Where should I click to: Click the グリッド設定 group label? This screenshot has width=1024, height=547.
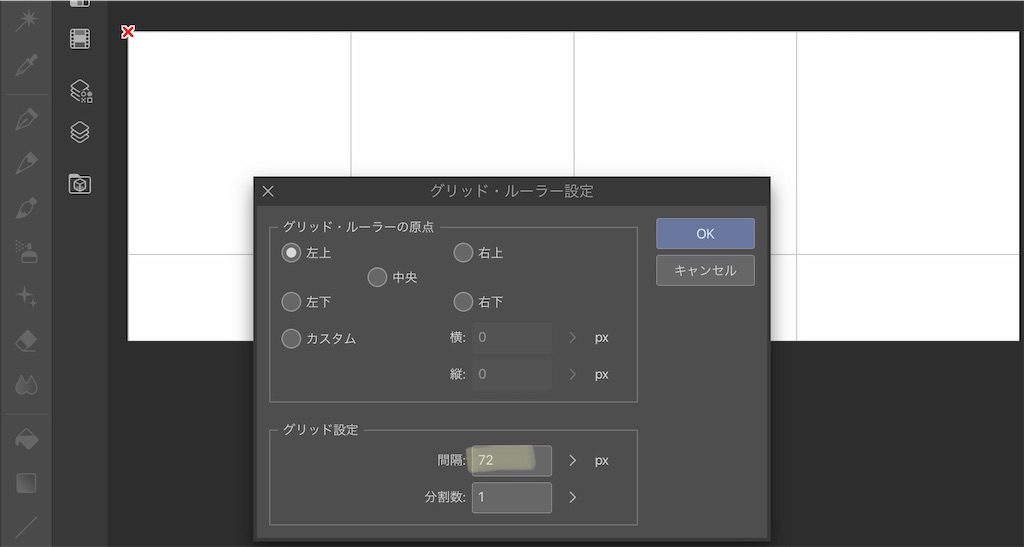coord(321,430)
